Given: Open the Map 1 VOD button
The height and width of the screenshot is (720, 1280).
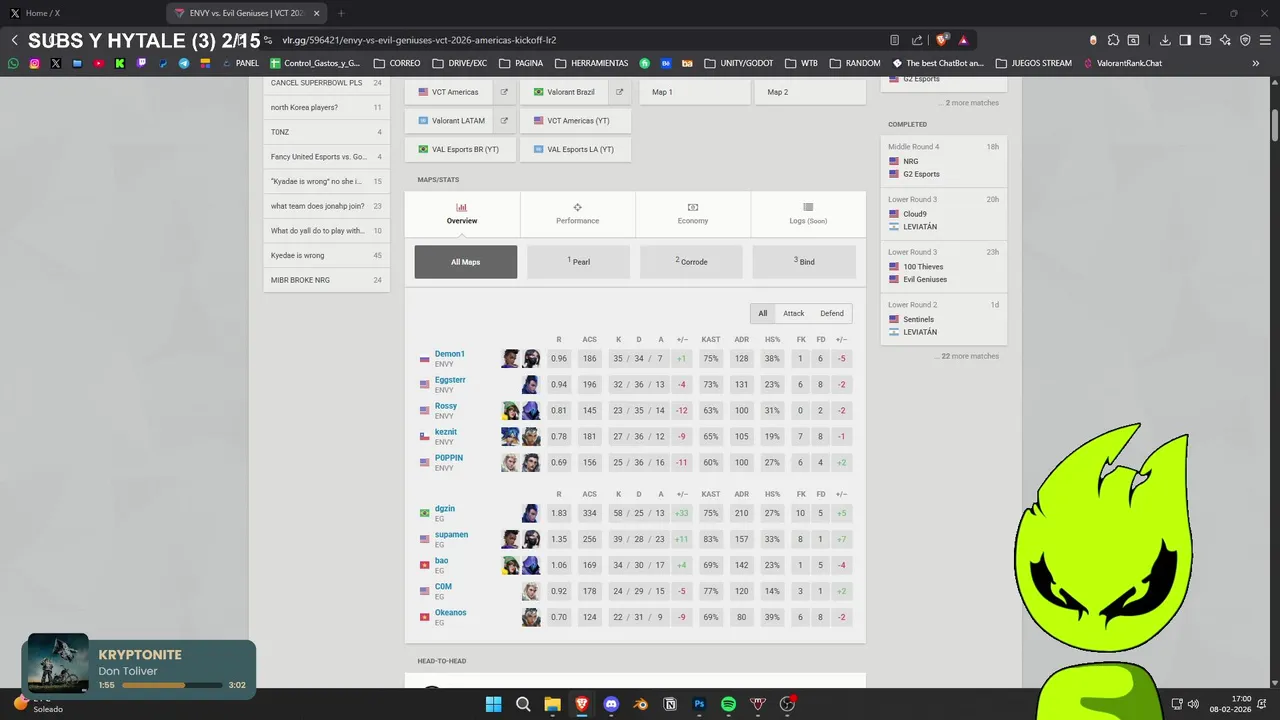Looking at the screenshot, I should click(x=694, y=92).
